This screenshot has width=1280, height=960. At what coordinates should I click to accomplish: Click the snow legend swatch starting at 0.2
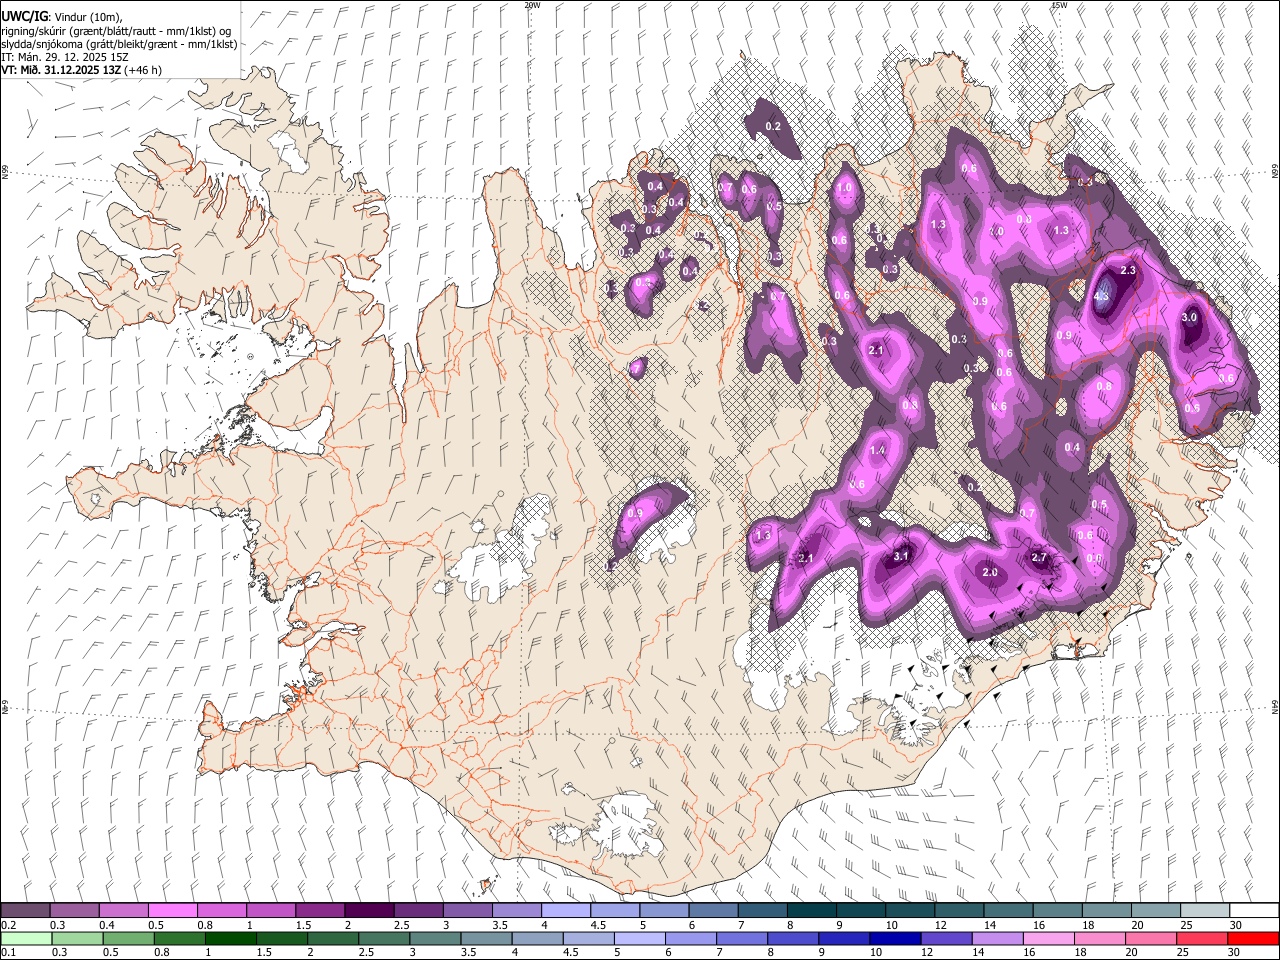tap(25, 910)
